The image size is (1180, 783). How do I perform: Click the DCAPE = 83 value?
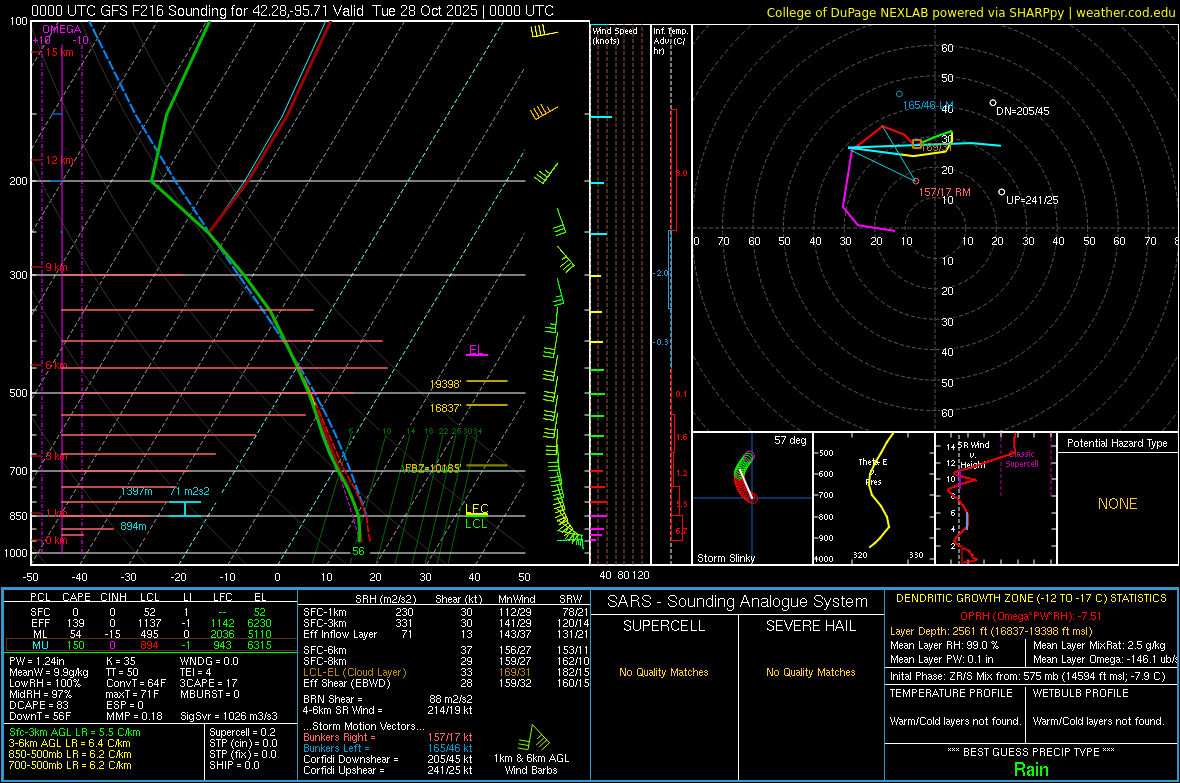(38, 705)
